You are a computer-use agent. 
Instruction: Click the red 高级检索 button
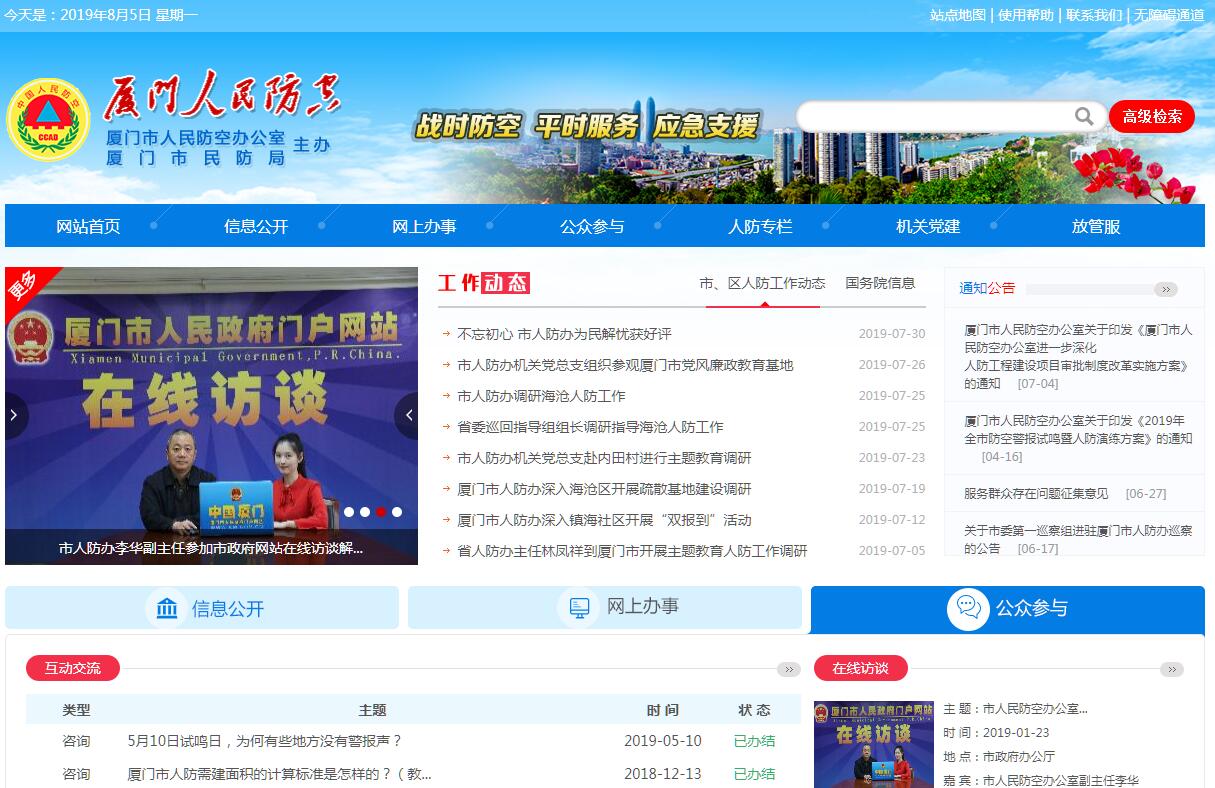(1152, 116)
